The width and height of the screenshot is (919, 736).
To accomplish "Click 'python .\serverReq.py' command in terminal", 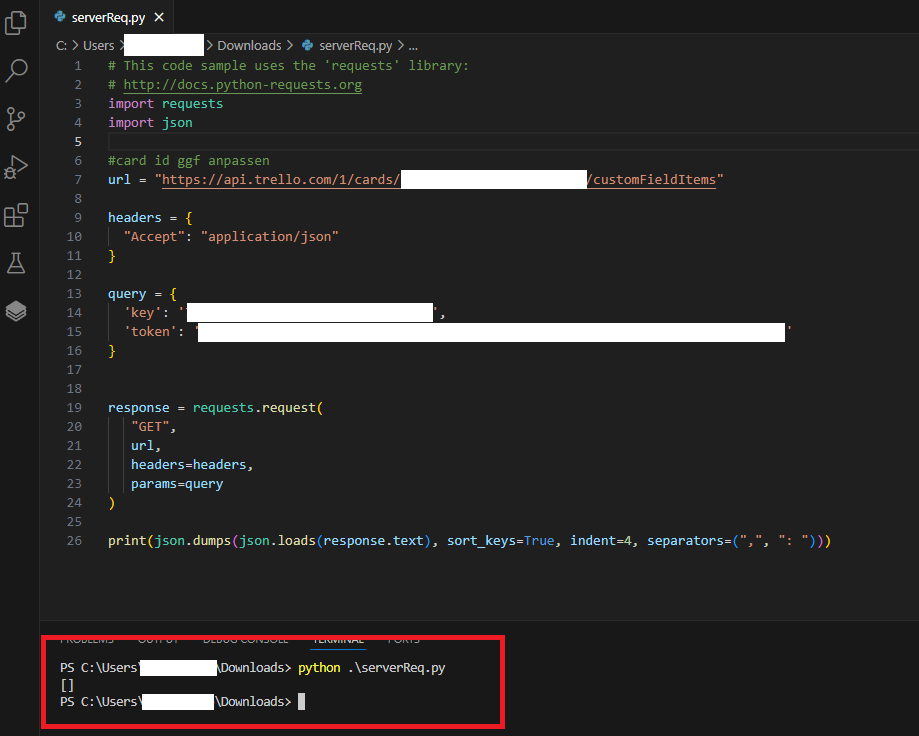I will (x=372, y=667).
